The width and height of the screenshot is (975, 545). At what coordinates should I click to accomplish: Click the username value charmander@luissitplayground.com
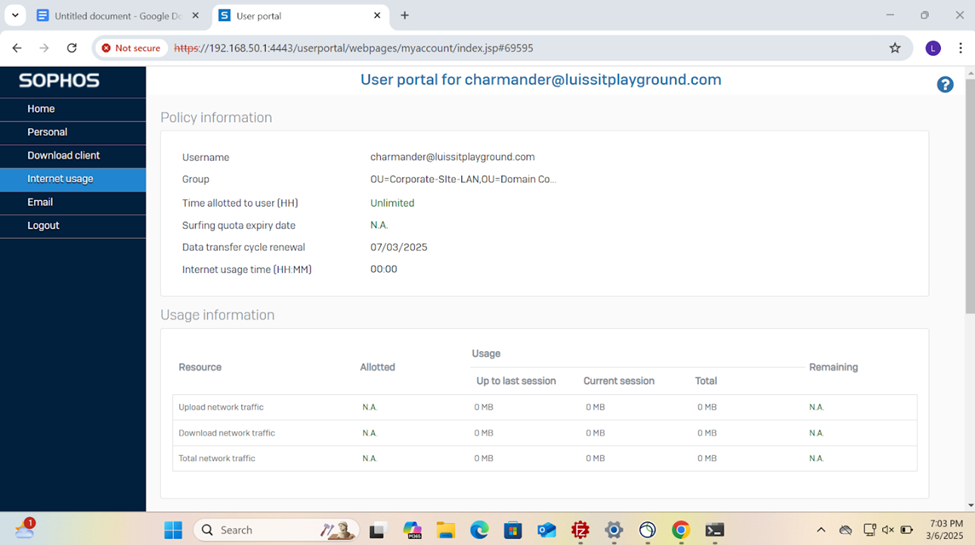[452, 157]
